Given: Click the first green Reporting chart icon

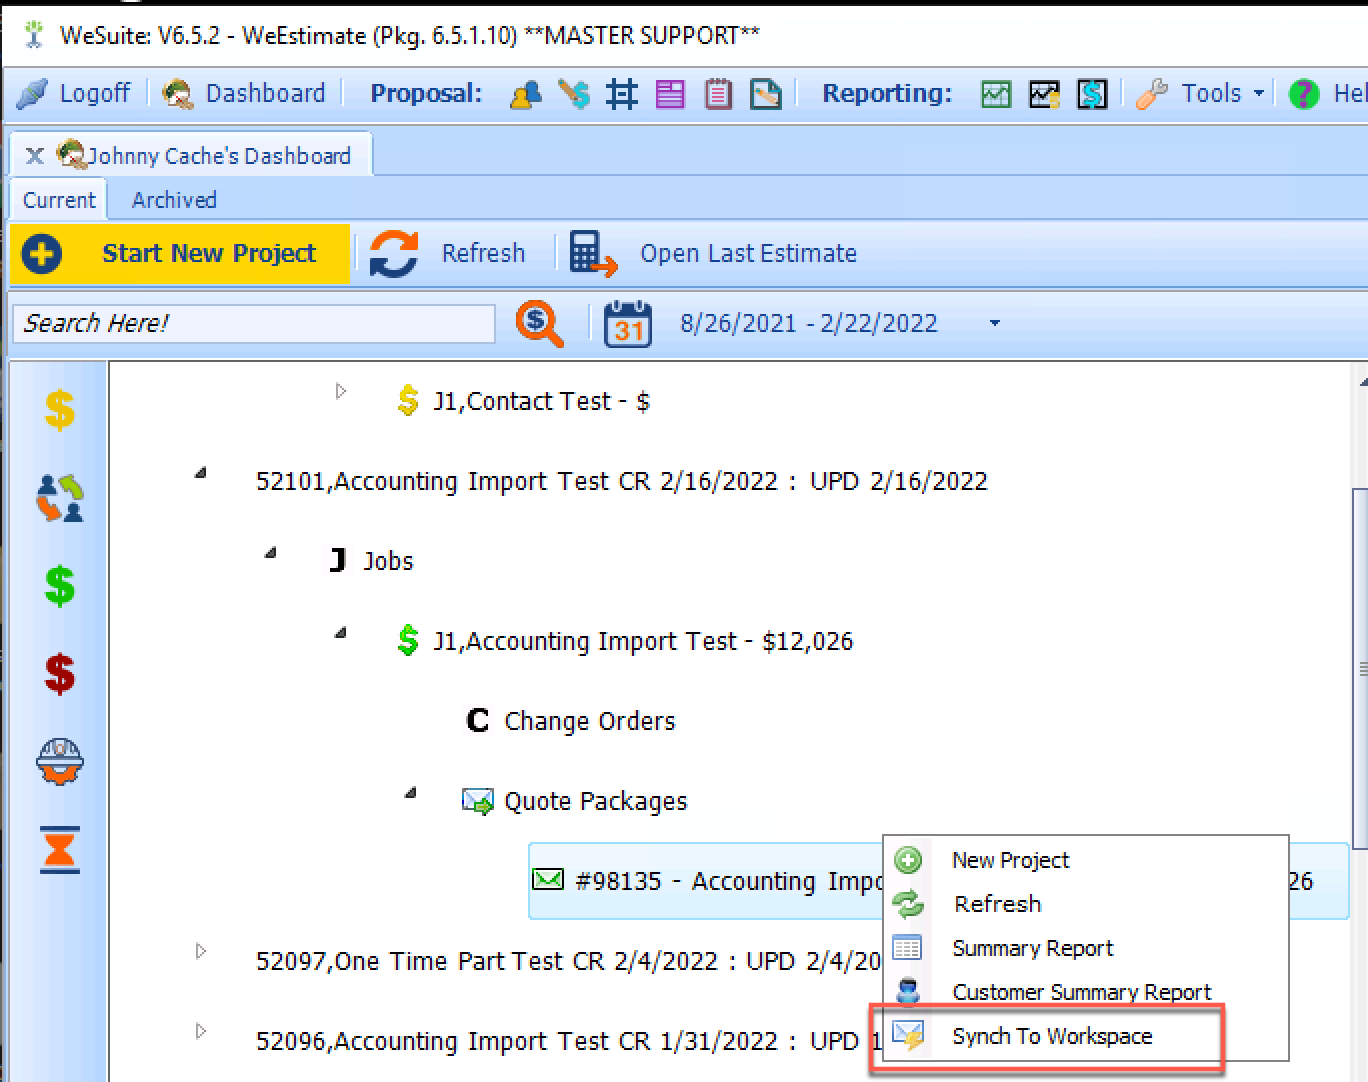Looking at the screenshot, I should (996, 95).
